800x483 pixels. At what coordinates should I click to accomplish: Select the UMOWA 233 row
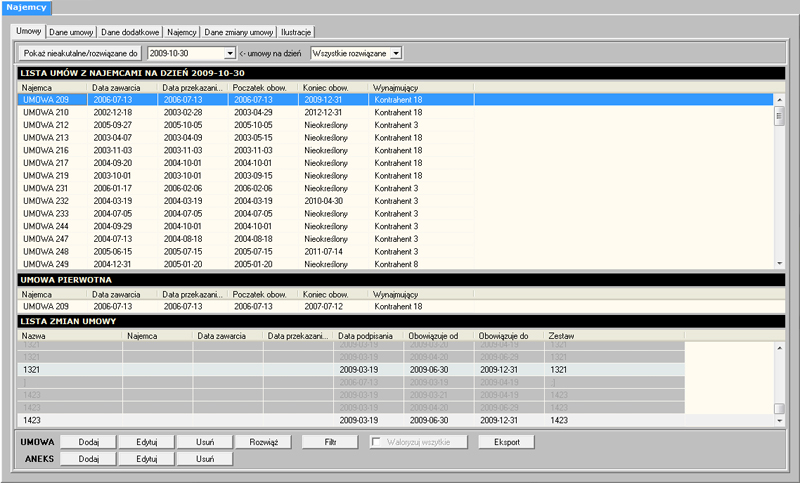click(246, 214)
